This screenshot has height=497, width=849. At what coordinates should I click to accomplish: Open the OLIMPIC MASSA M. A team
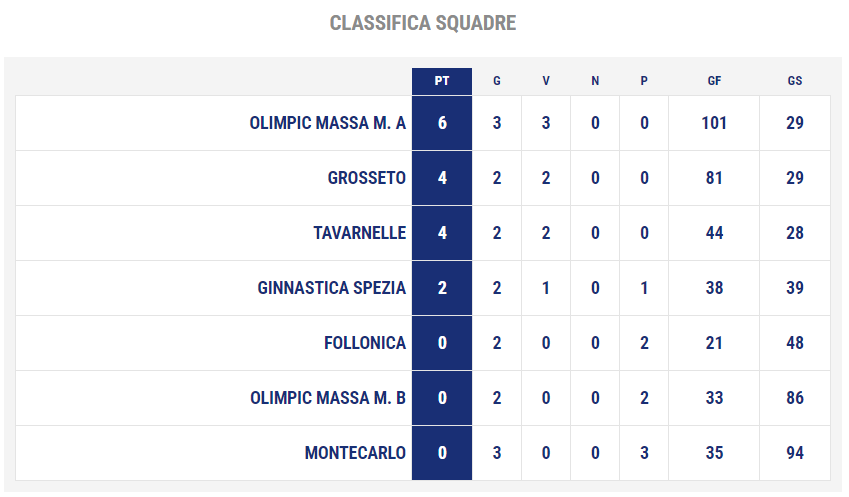point(328,123)
